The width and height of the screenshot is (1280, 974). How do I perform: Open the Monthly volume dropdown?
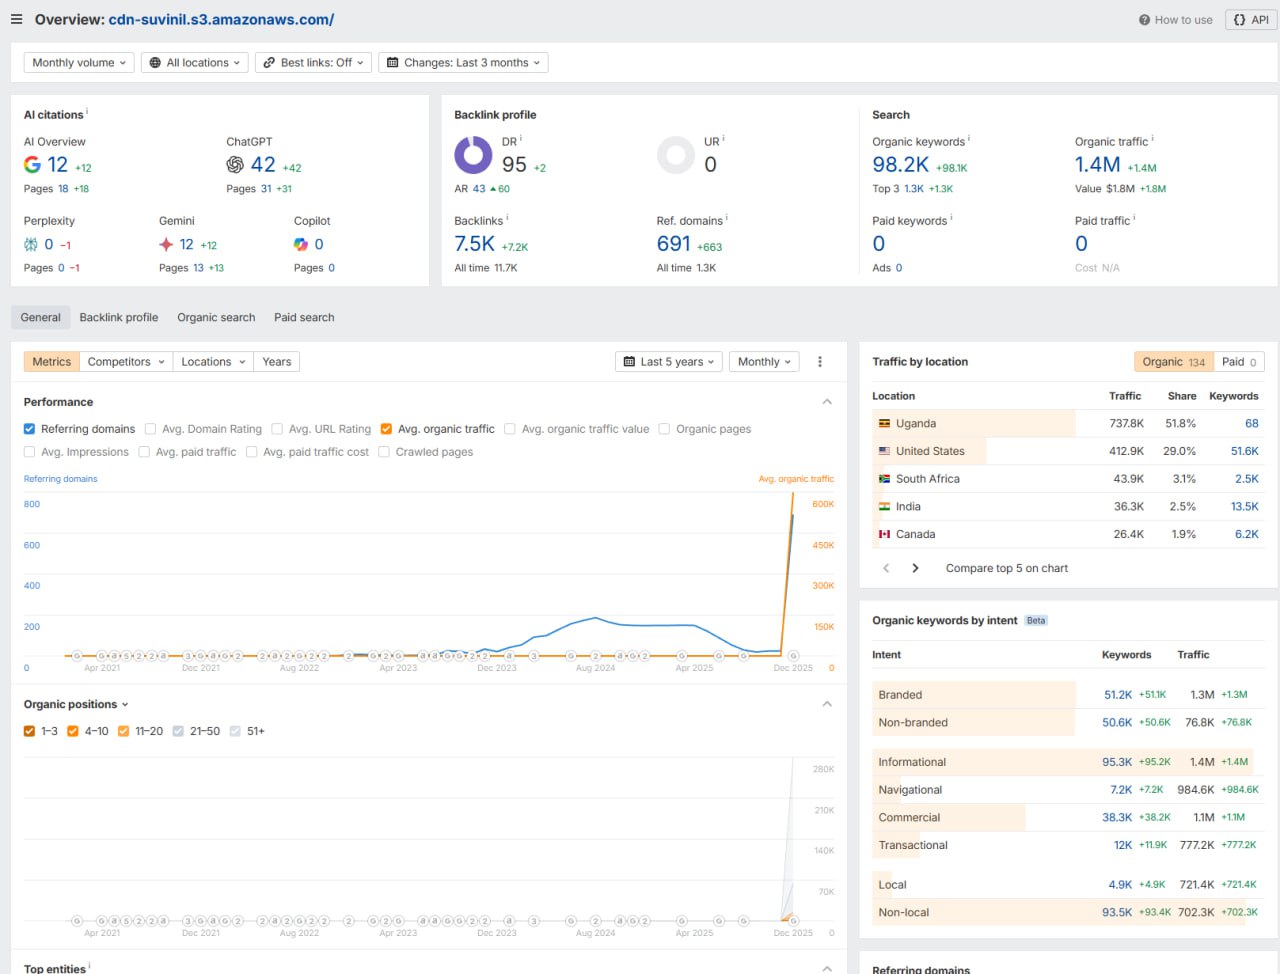click(79, 63)
